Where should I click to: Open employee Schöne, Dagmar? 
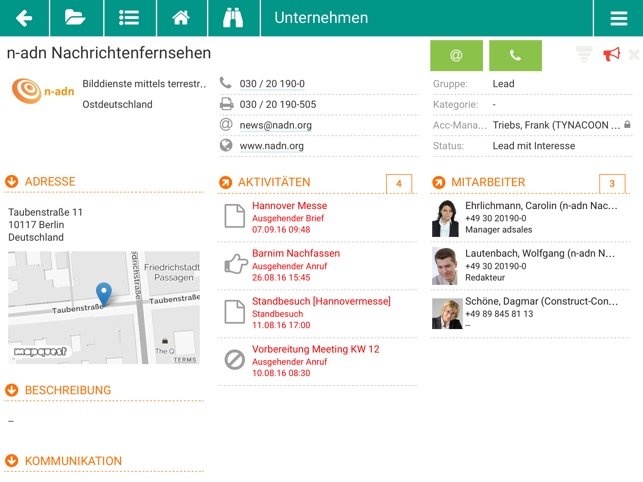tap(531, 313)
